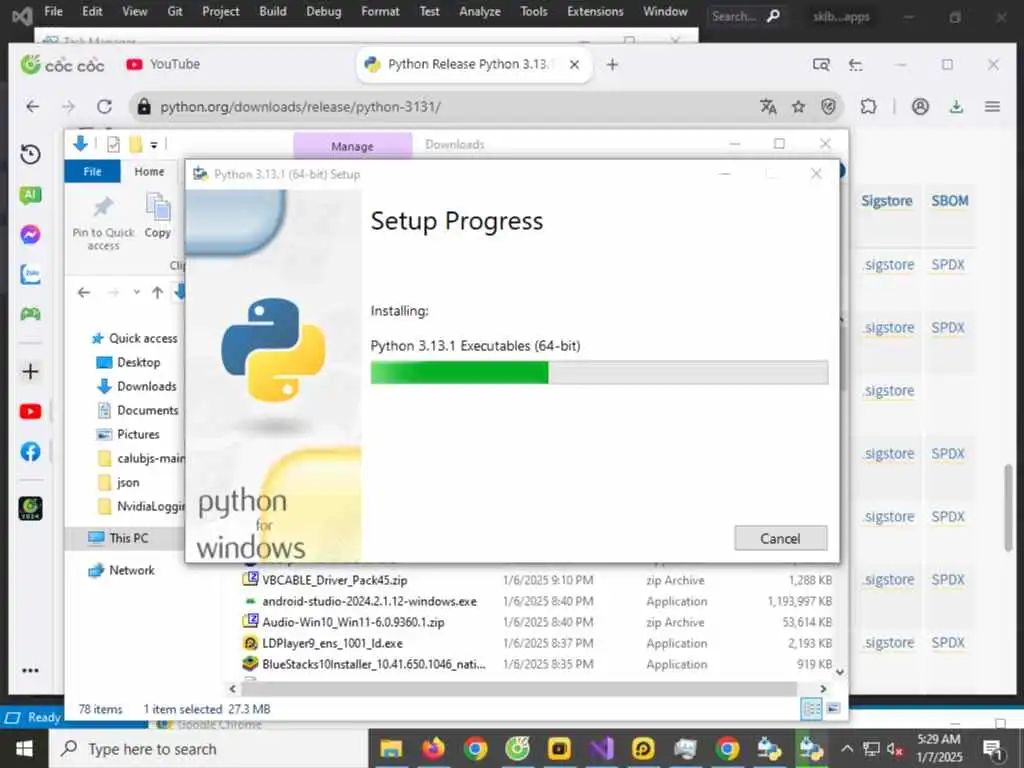
Task: Open the Visual Studio Debug menu
Action: tap(323, 11)
